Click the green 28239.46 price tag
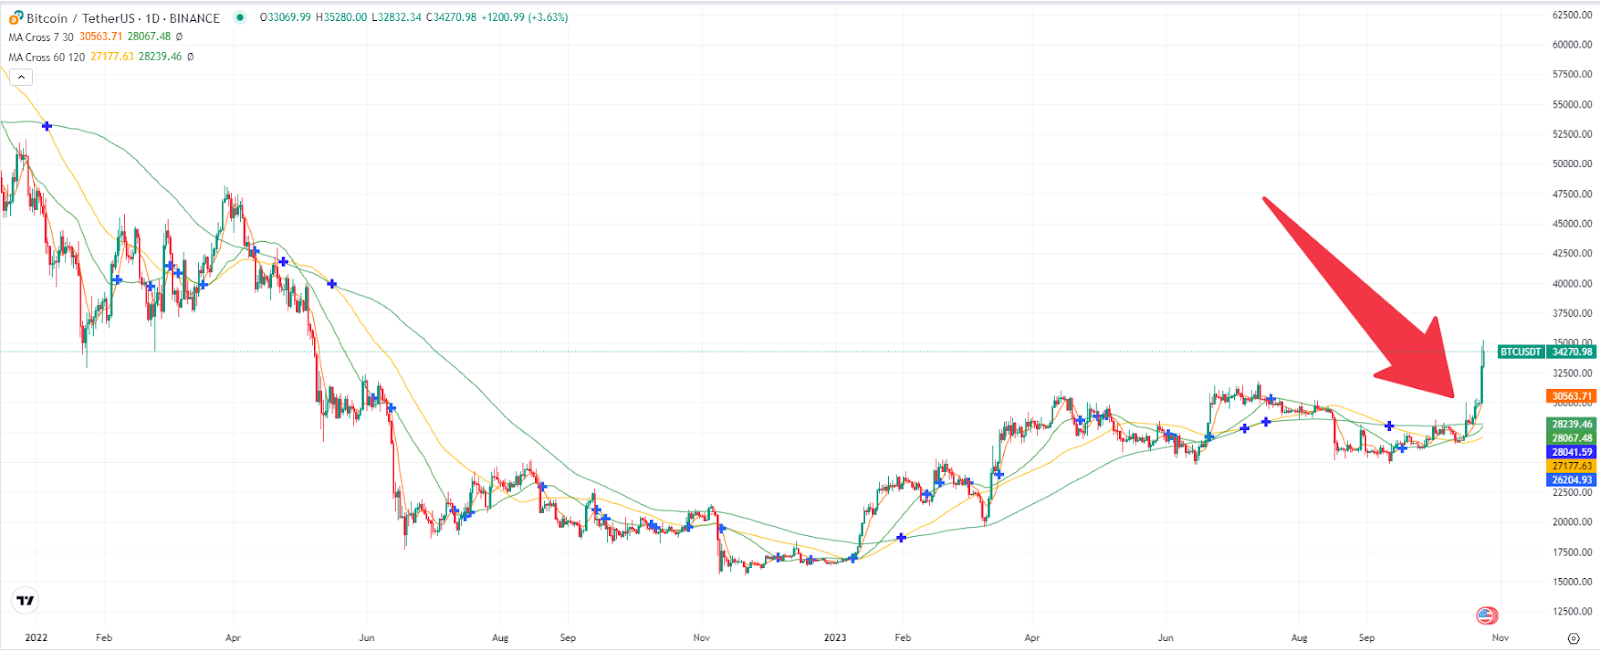The height and width of the screenshot is (652, 1600). click(x=1572, y=424)
